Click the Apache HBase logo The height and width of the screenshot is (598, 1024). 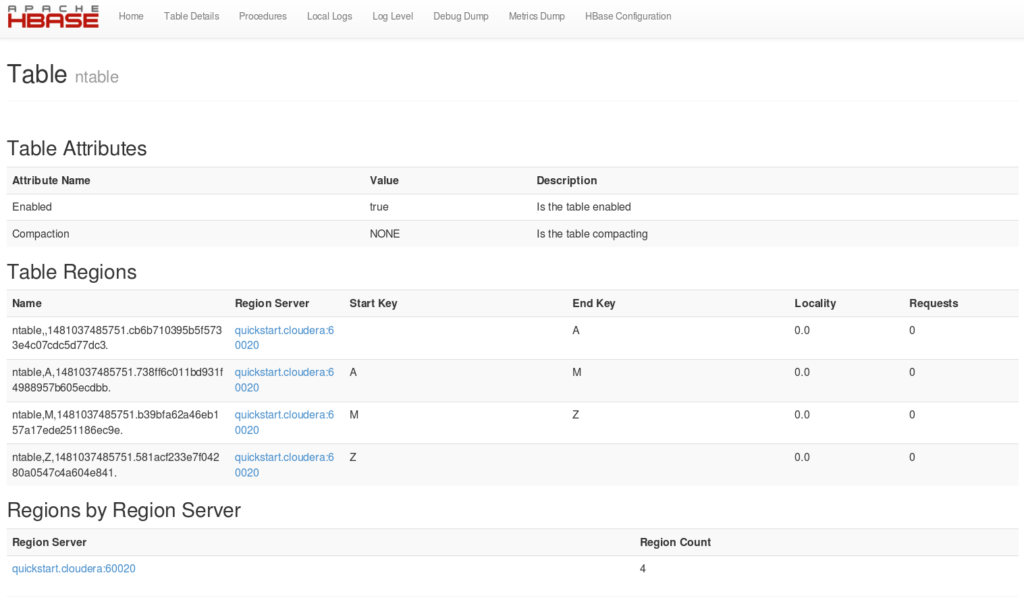pyautogui.click(x=53, y=17)
